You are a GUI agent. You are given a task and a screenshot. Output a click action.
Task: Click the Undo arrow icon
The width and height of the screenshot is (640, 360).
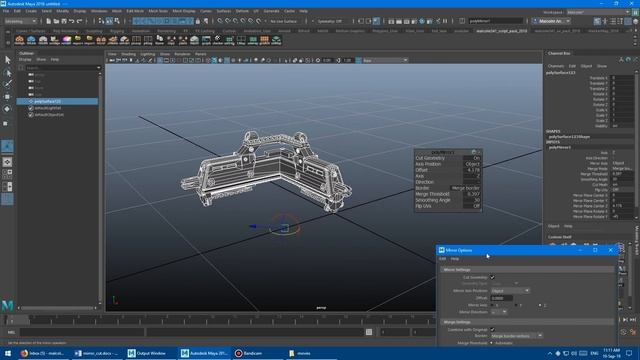(x=71, y=21)
